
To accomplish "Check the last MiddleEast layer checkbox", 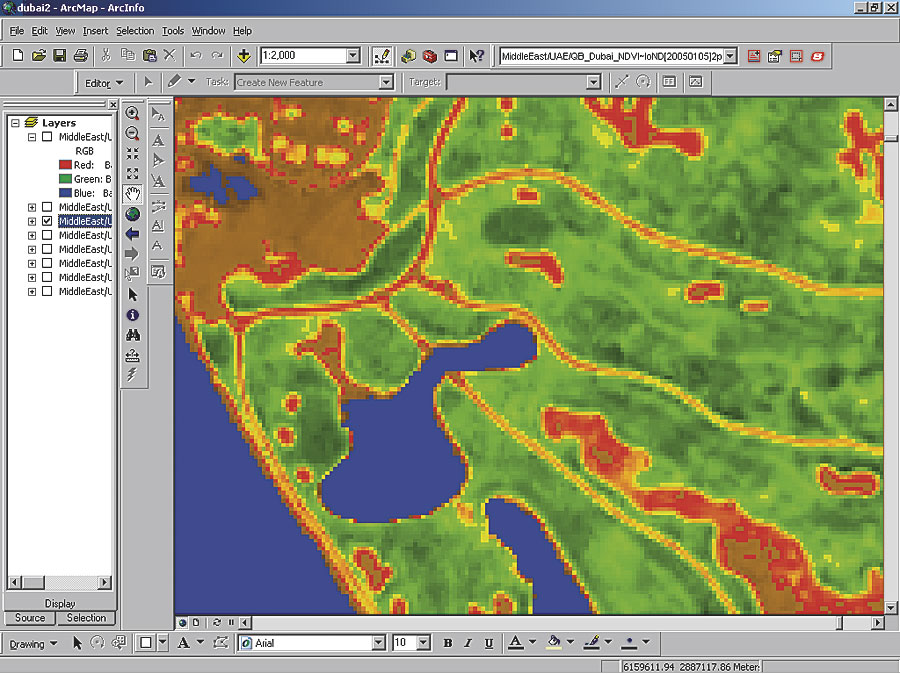I will [47, 291].
